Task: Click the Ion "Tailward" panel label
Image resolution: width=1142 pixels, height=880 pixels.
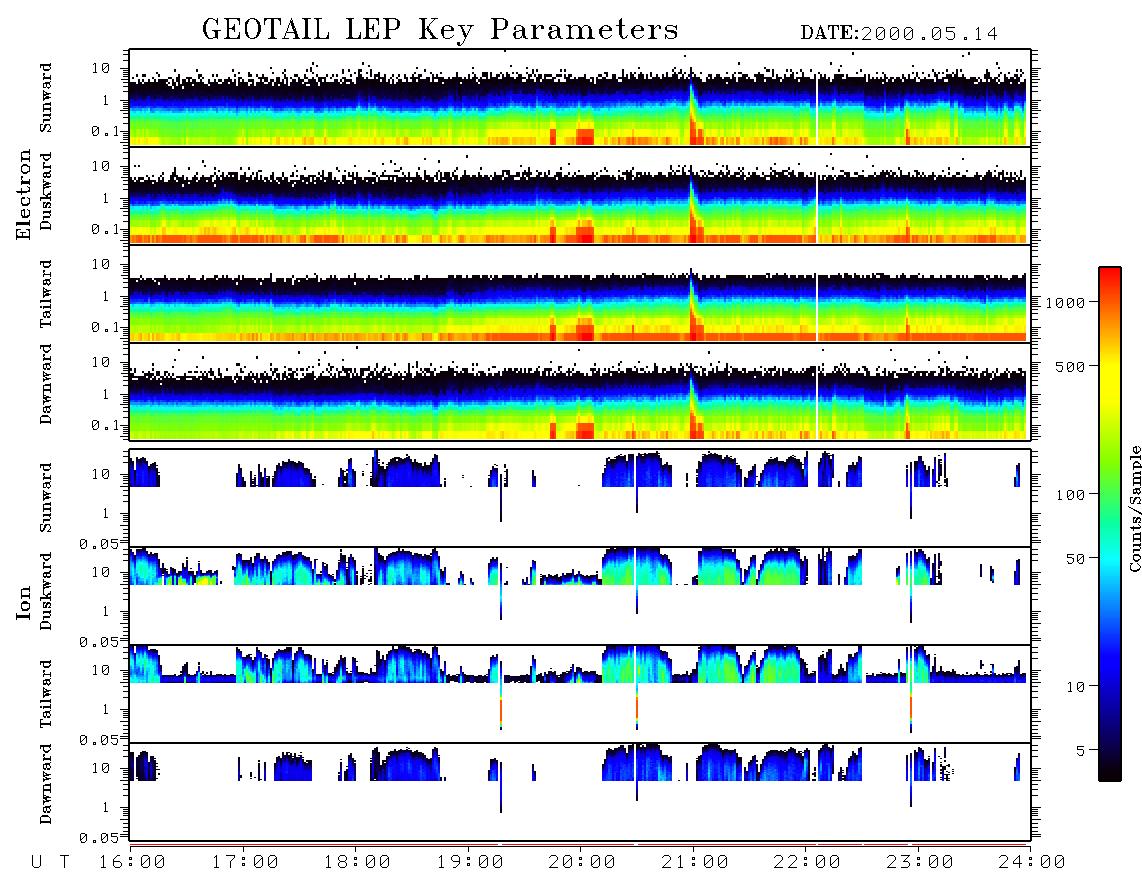Action: (x=46, y=694)
